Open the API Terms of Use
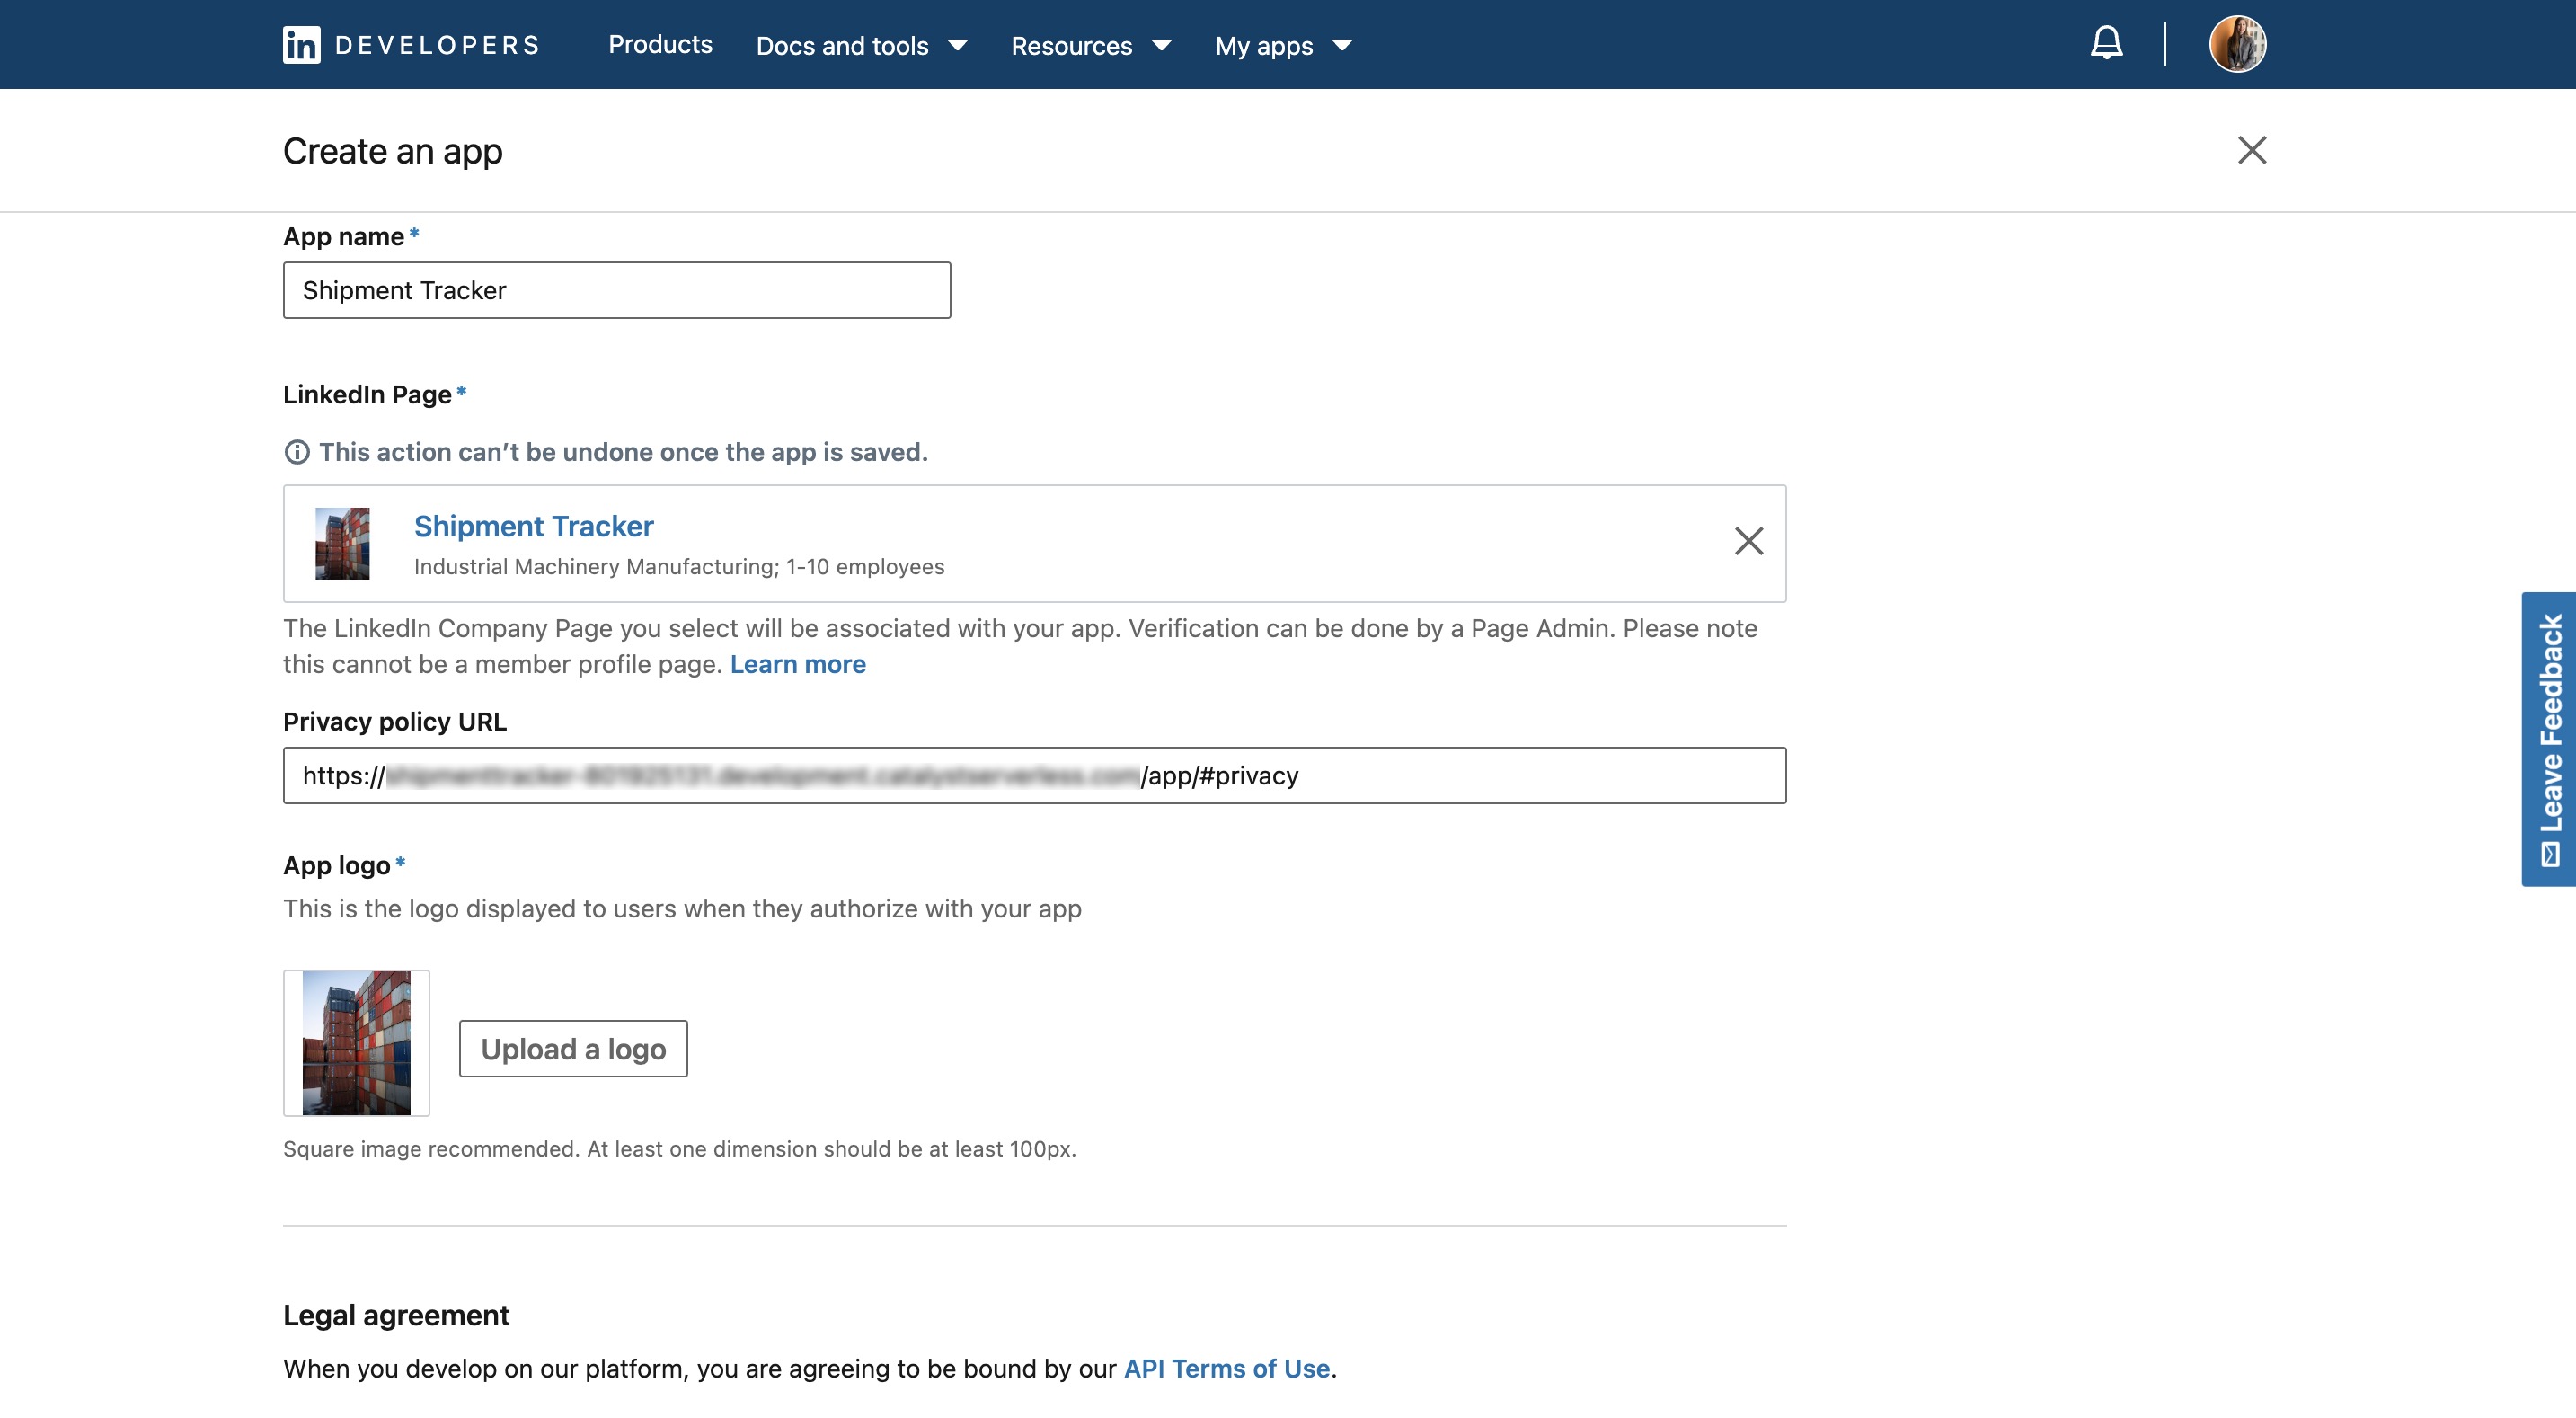This screenshot has width=2576, height=1418. [x=1226, y=1368]
